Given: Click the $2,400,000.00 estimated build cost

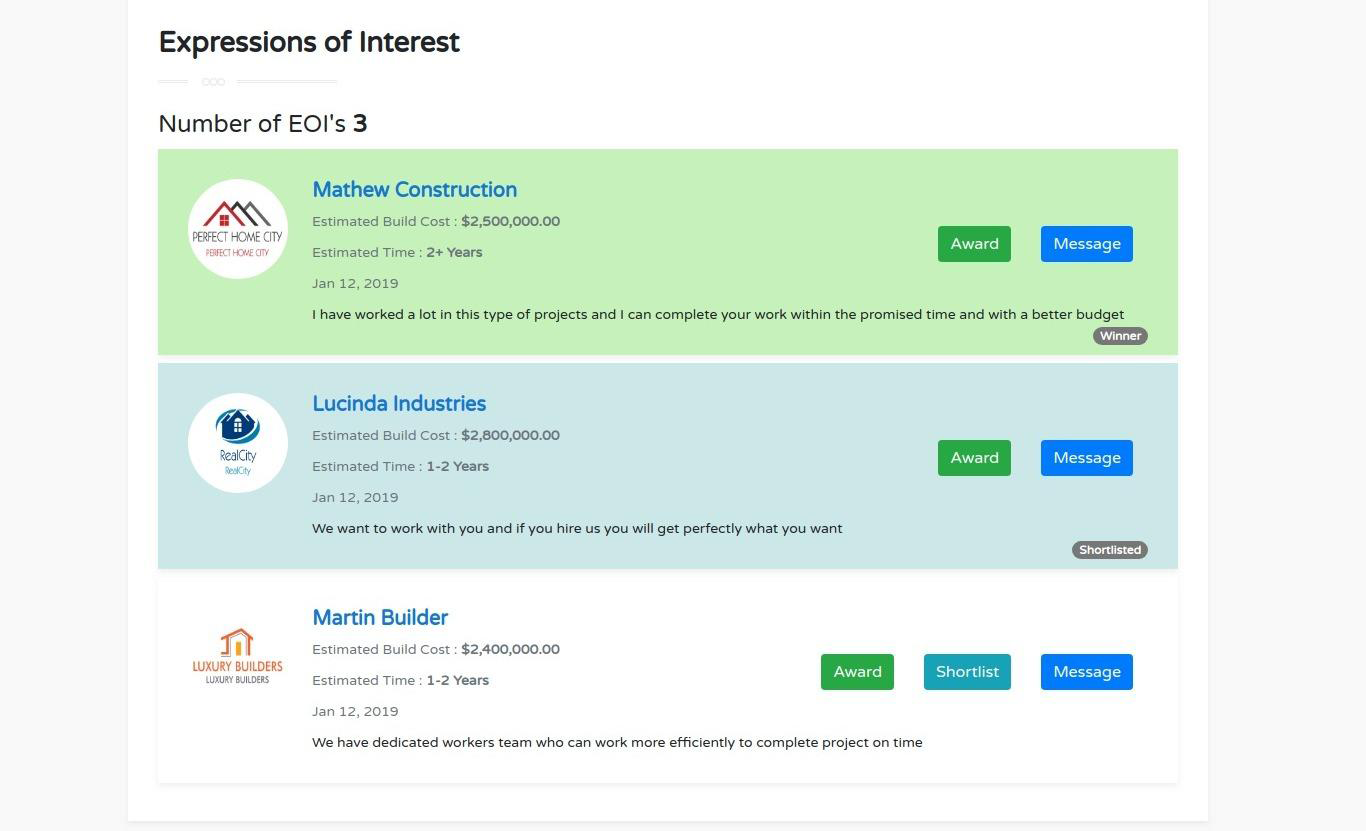Looking at the screenshot, I should tap(510, 650).
